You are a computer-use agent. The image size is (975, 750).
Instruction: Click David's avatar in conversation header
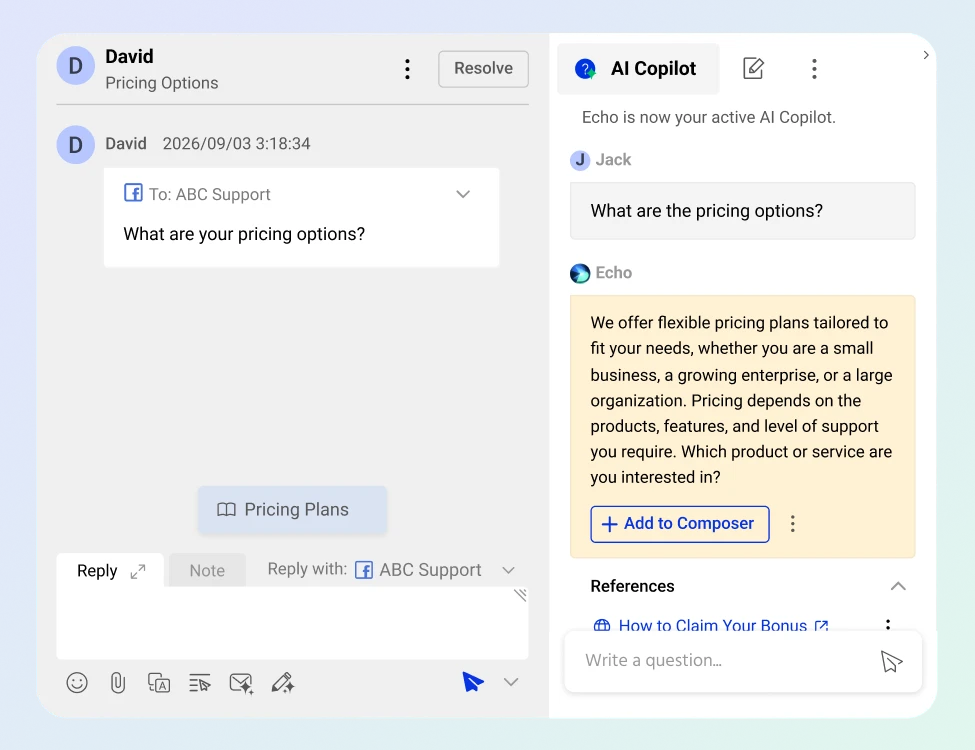[75, 65]
